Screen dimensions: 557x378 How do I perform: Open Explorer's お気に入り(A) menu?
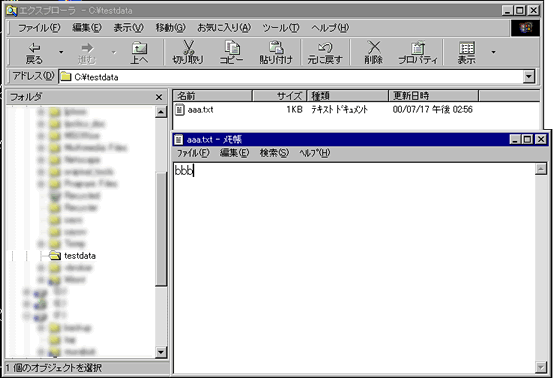[x=224, y=27]
